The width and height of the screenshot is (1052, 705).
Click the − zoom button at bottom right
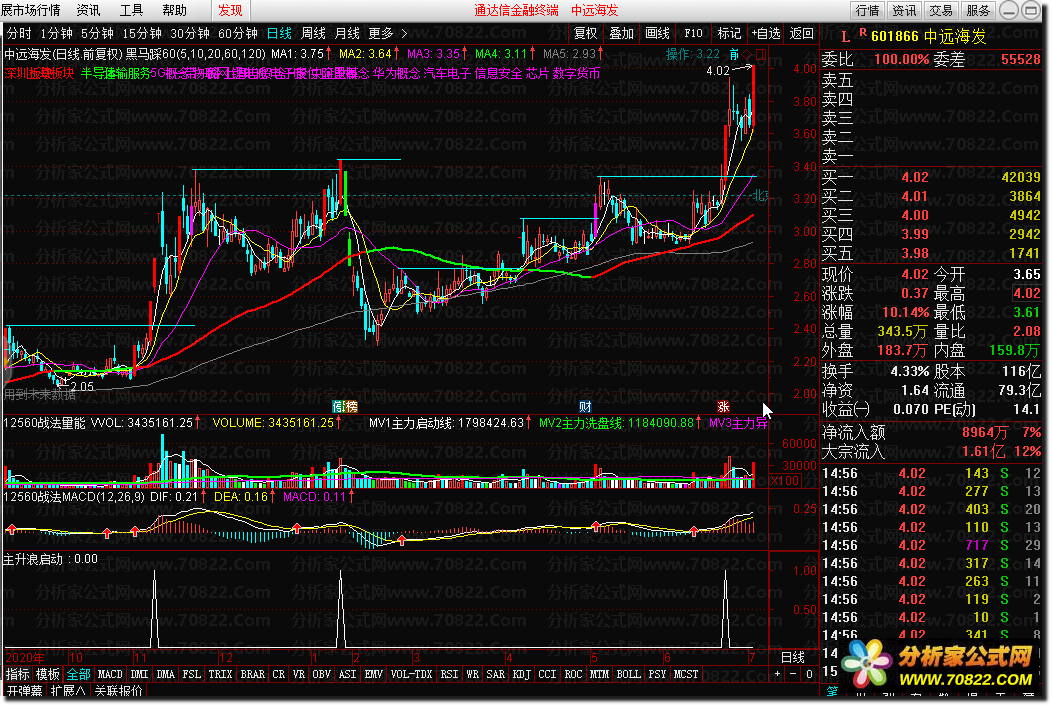point(794,674)
